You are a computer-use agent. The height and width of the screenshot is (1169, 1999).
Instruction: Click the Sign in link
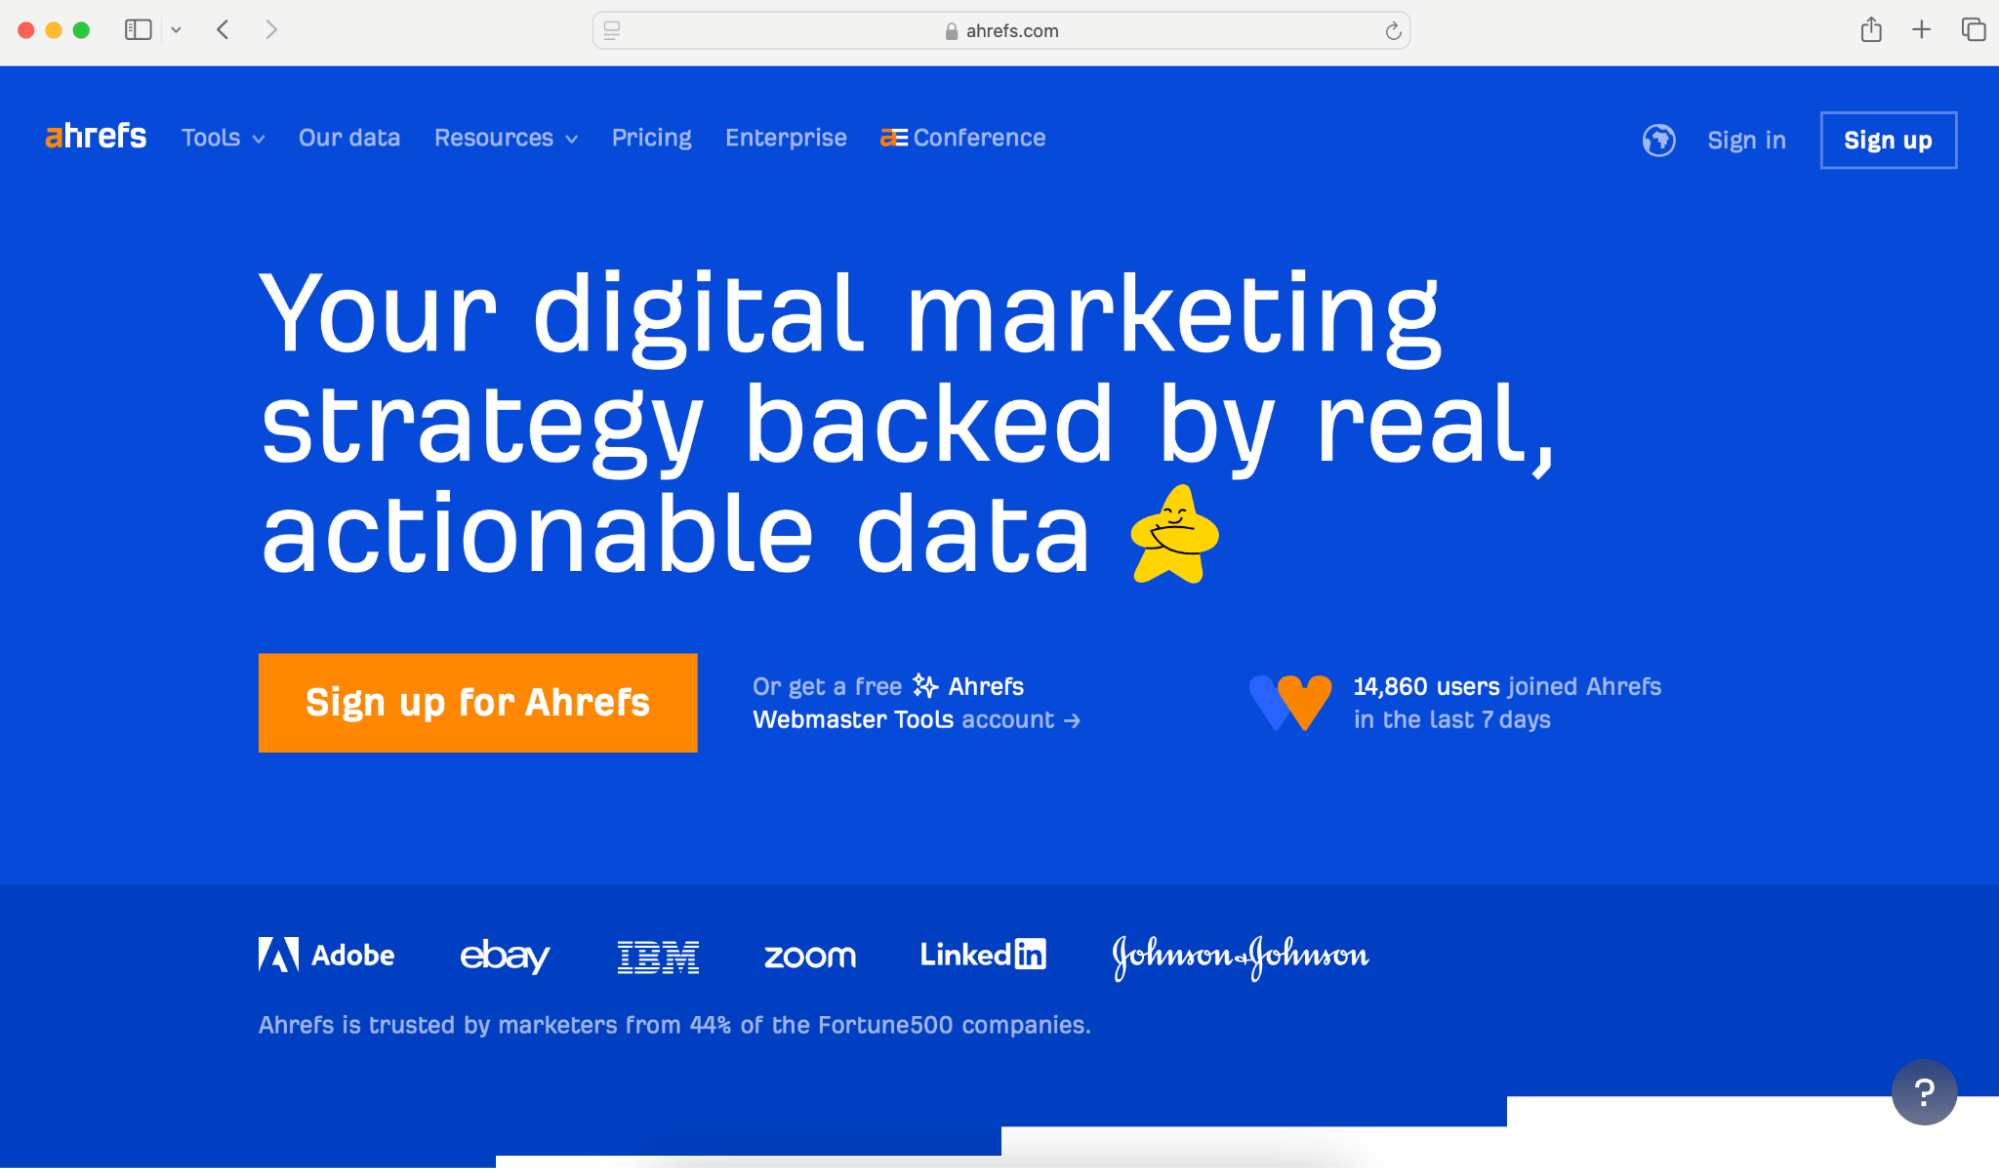(1747, 138)
